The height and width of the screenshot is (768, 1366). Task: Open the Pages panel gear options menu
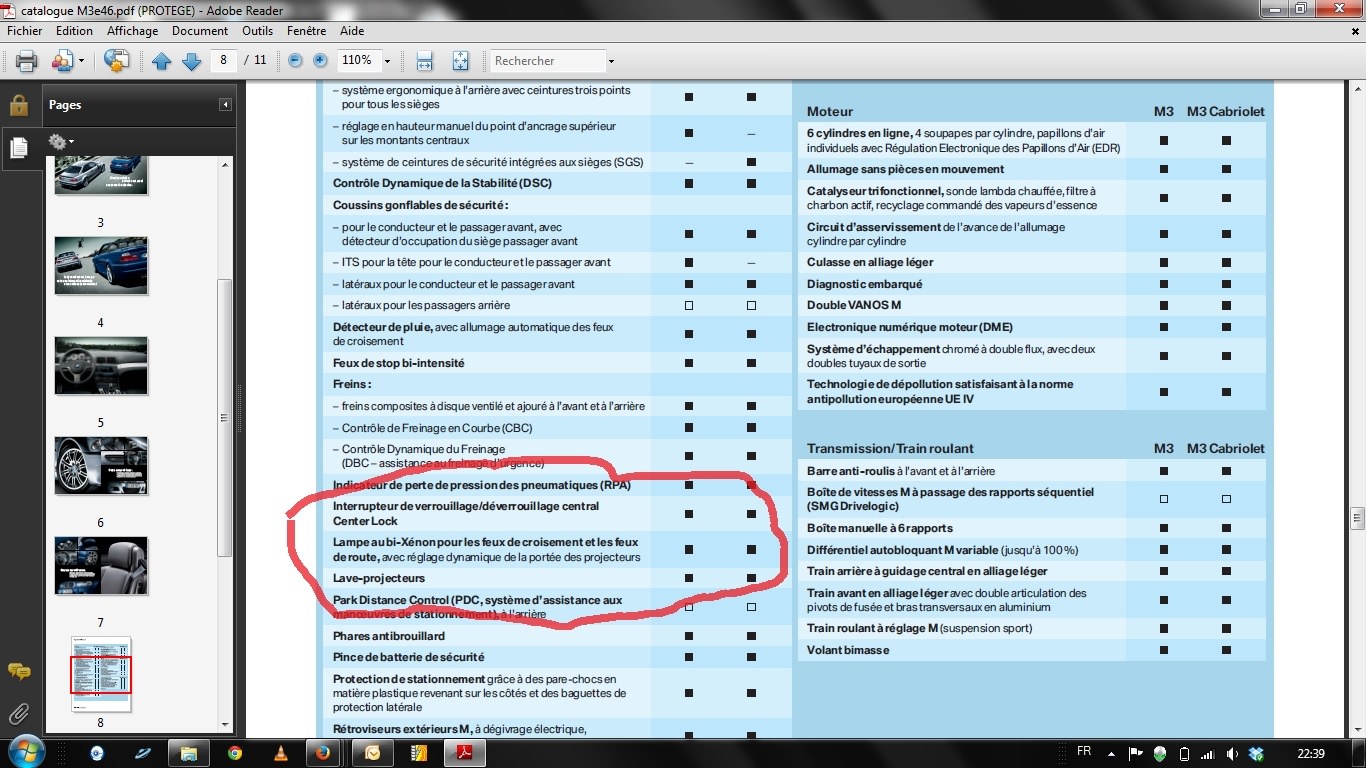pyautogui.click(x=61, y=142)
